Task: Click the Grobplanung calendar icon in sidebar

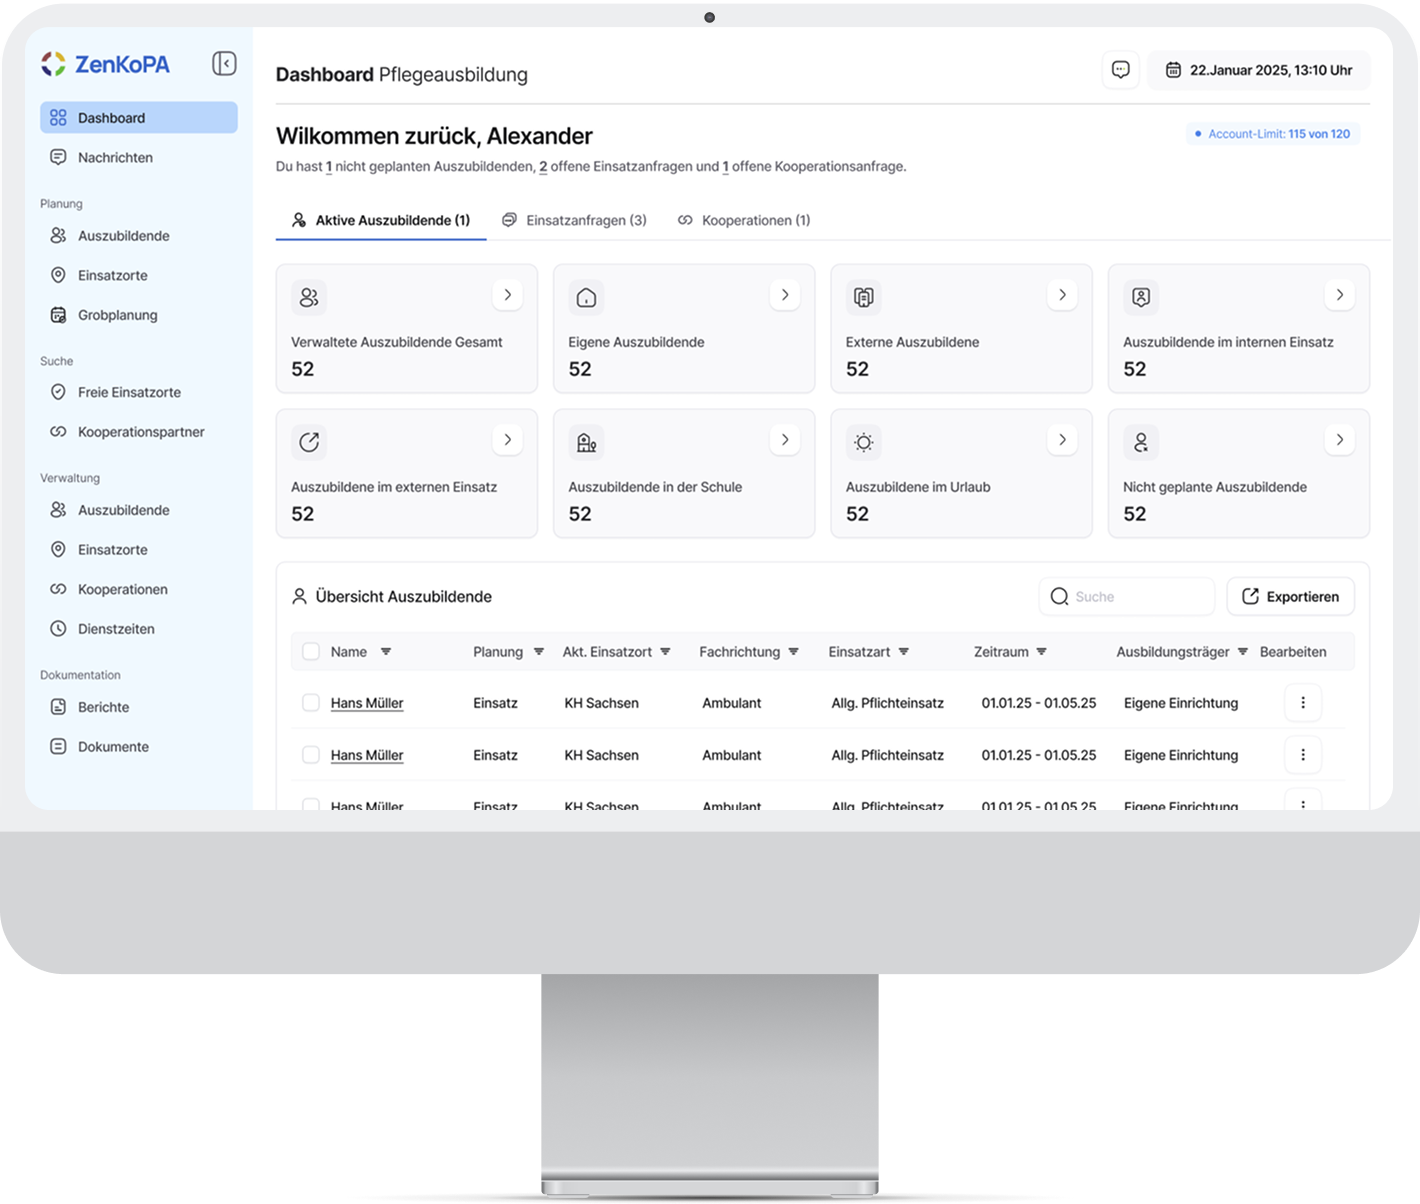Action: [x=58, y=315]
